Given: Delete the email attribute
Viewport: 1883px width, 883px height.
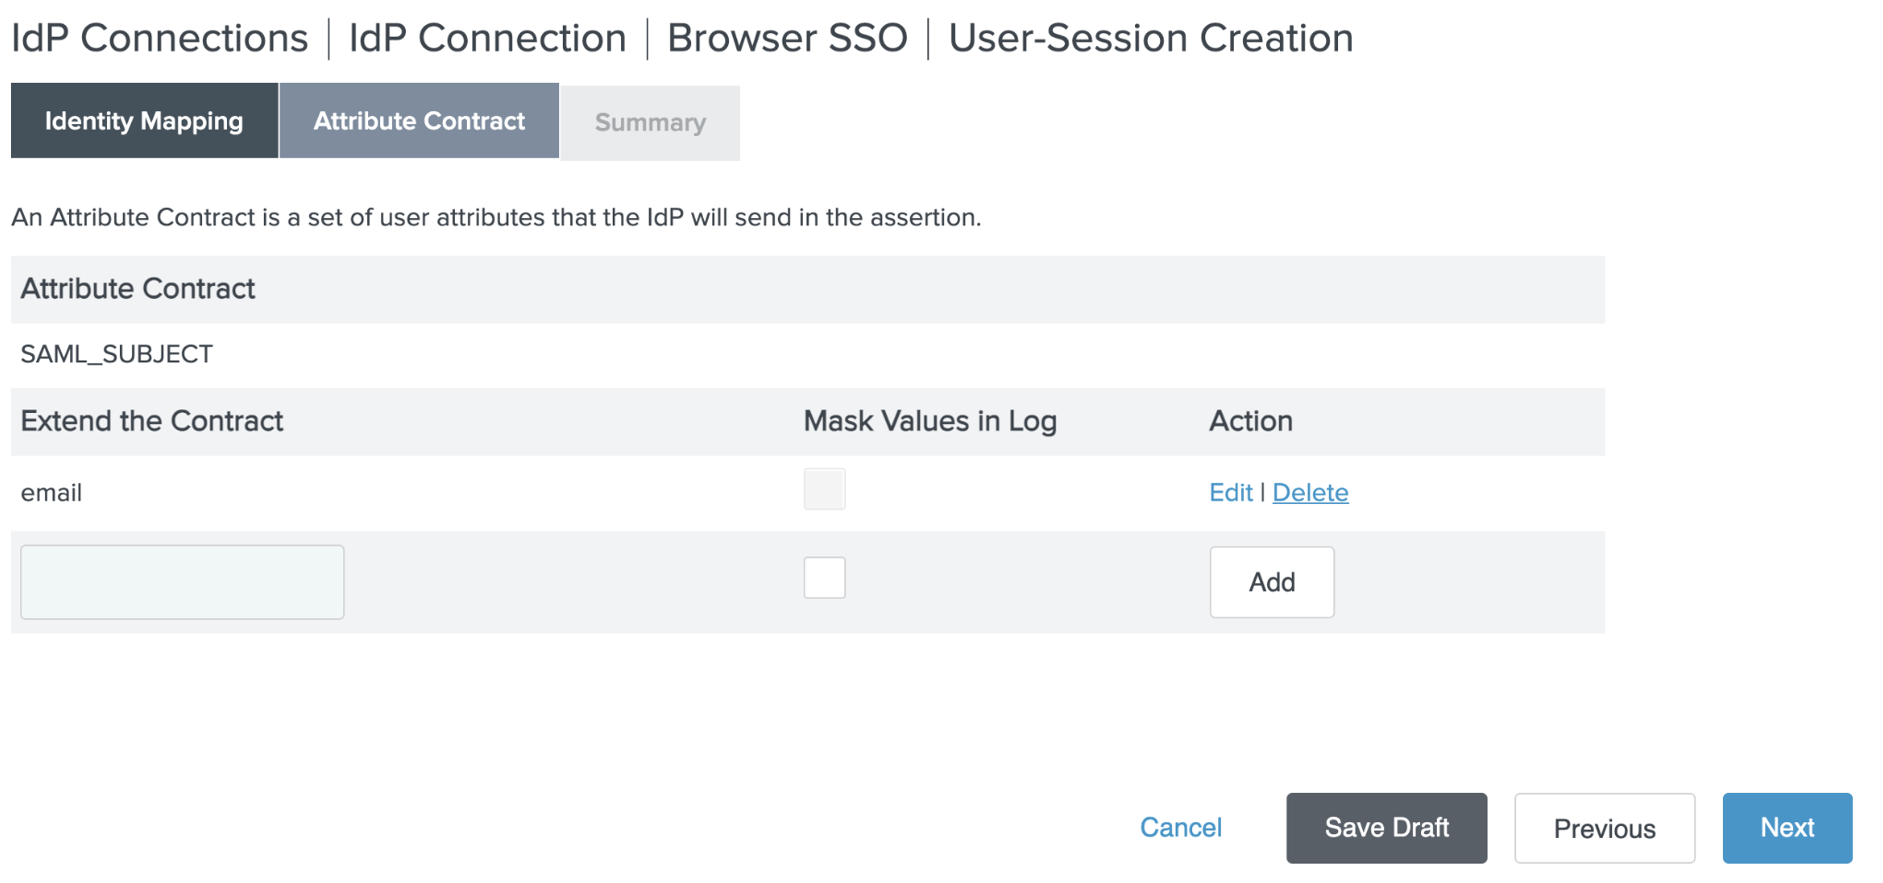Looking at the screenshot, I should [1310, 492].
